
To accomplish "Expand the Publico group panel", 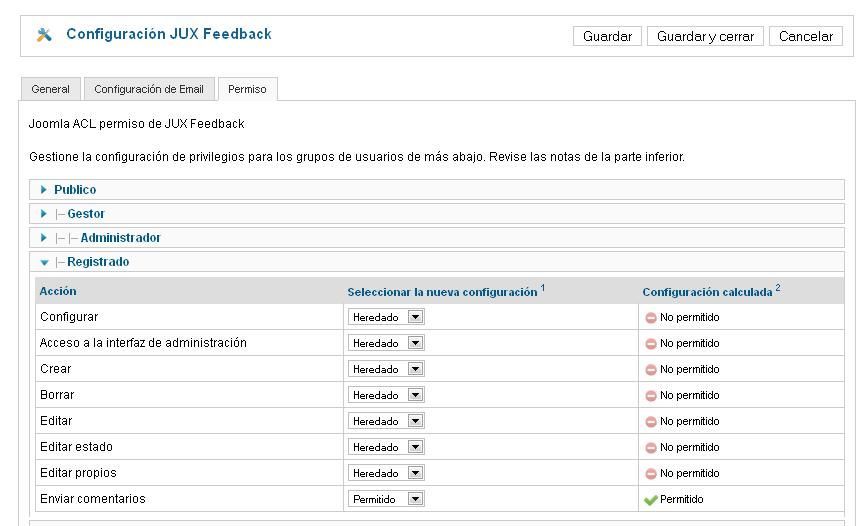I will pyautogui.click(x=437, y=189).
